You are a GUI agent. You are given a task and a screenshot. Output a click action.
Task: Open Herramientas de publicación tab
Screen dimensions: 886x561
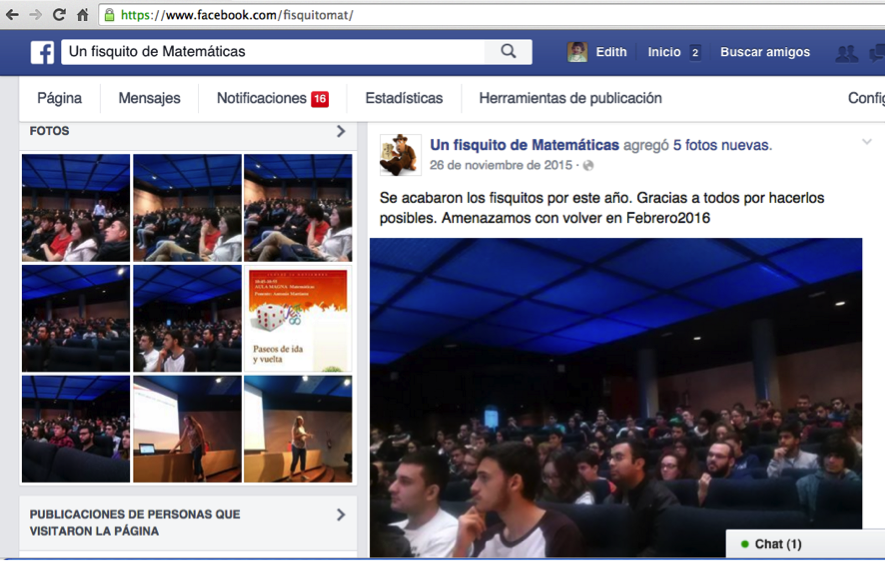[x=570, y=98]
